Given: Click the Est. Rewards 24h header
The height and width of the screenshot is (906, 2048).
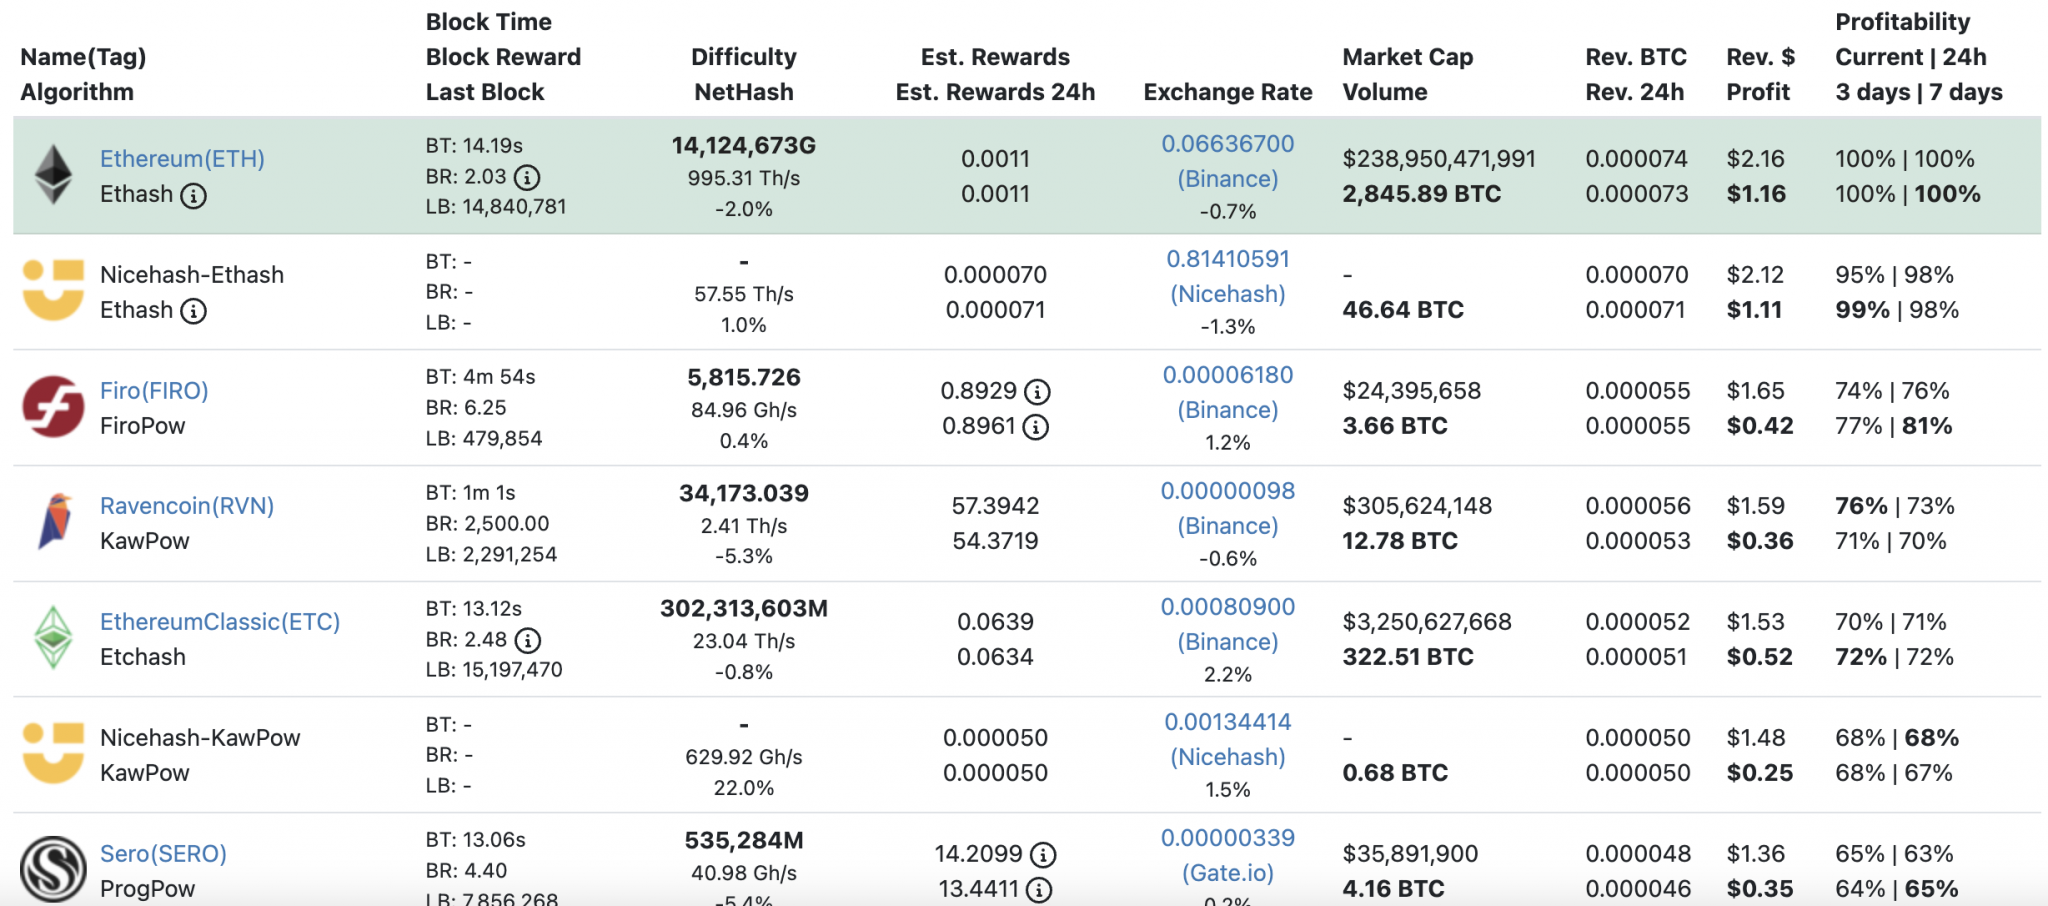Looking at the screenshot, I should click(996, 92).
